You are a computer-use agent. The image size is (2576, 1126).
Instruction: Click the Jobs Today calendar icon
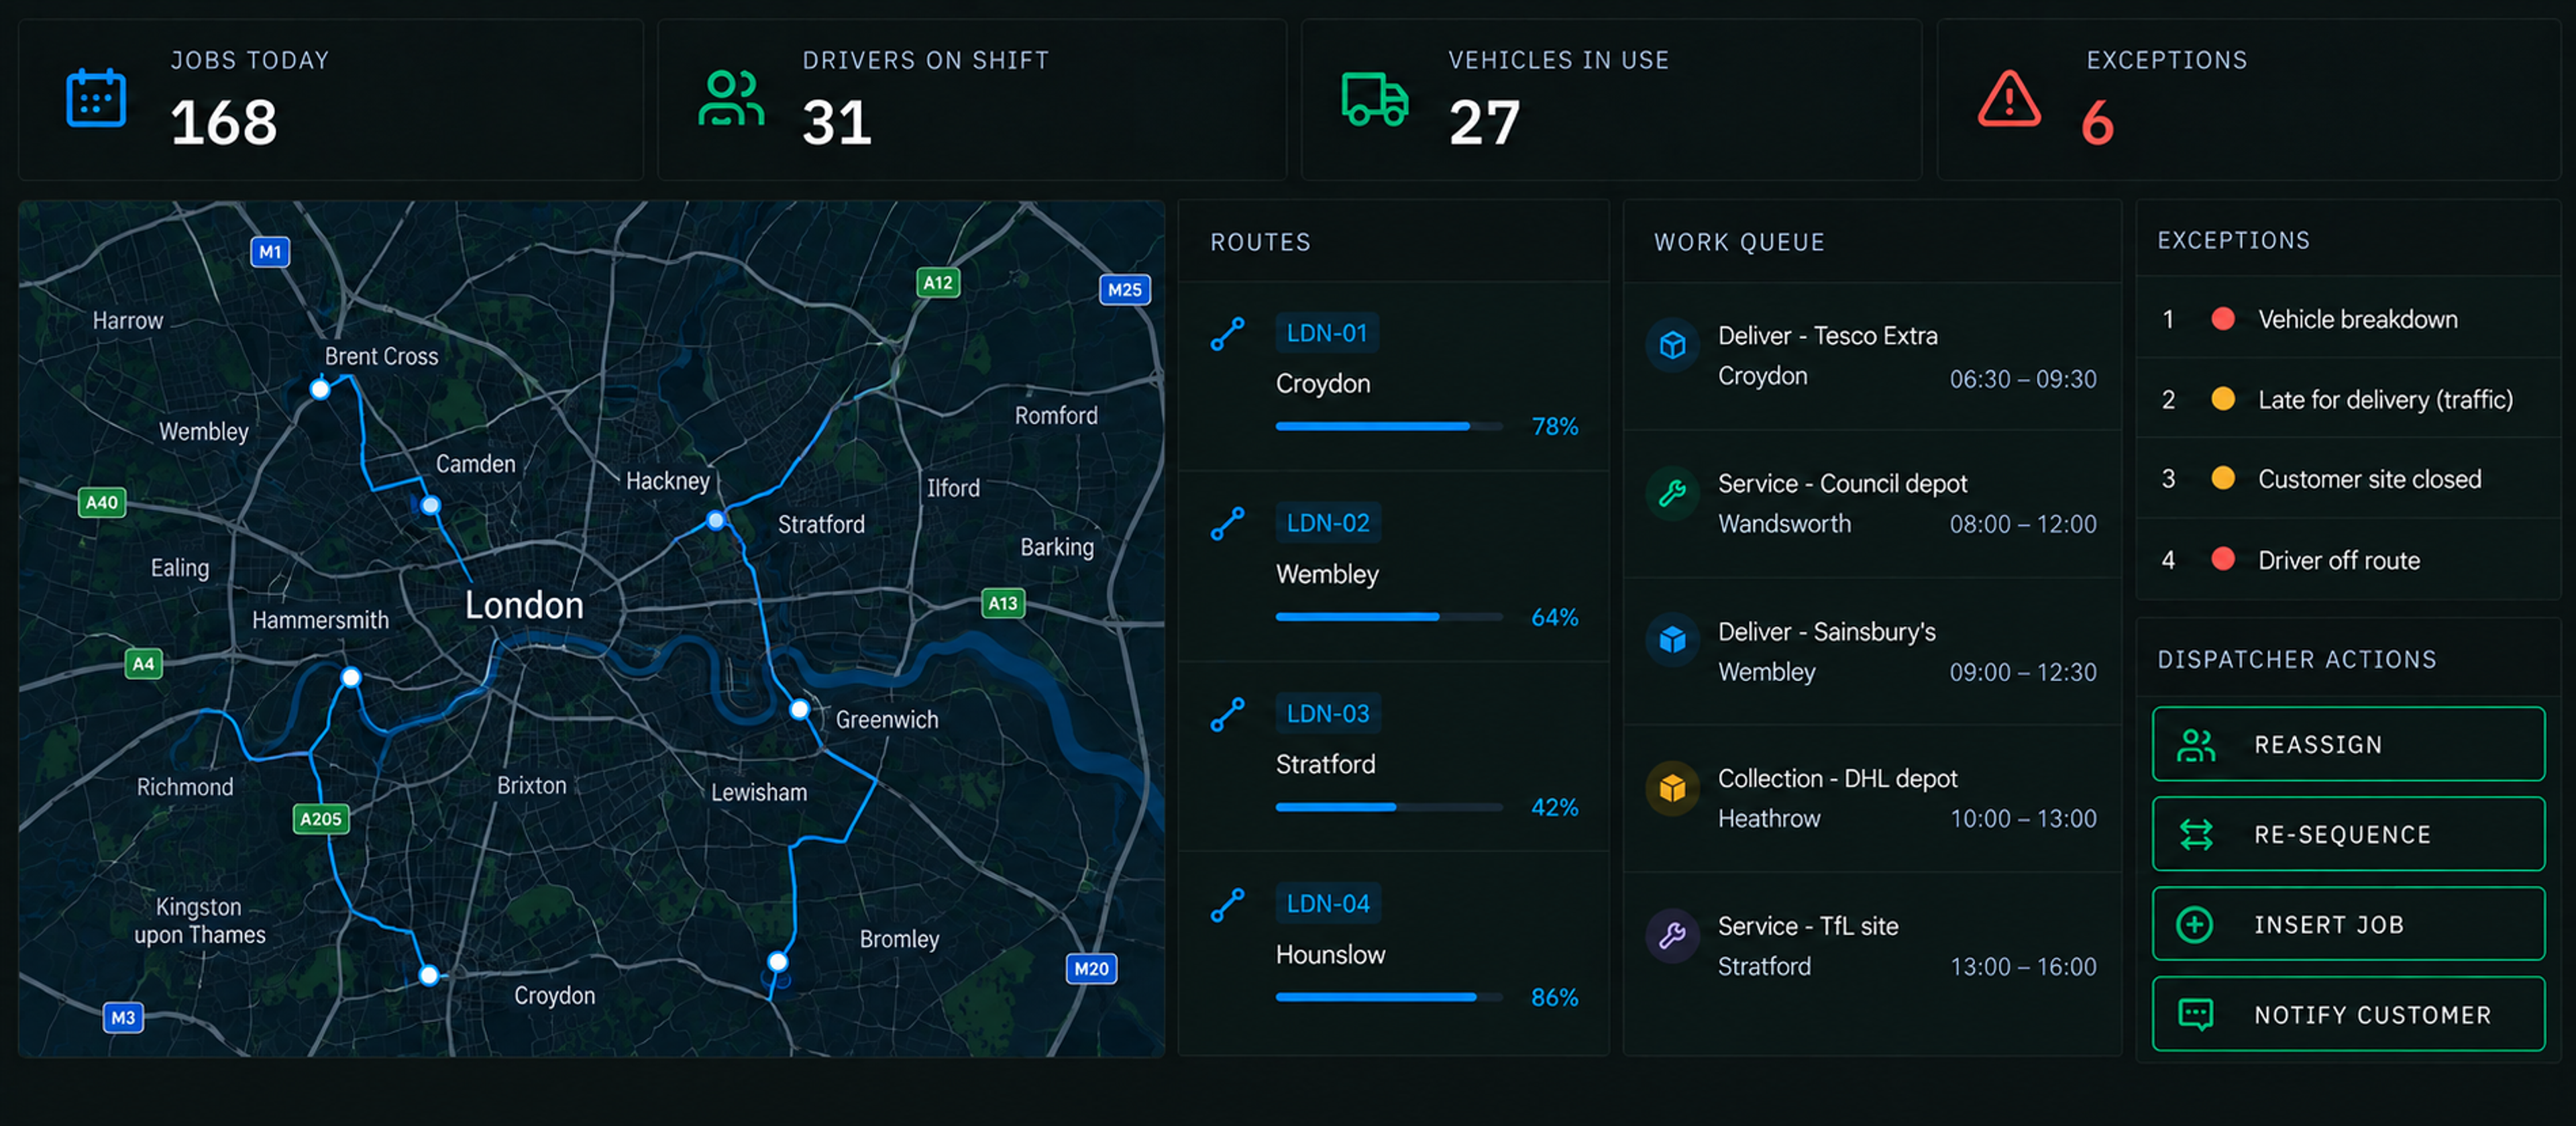coord(96,98)
